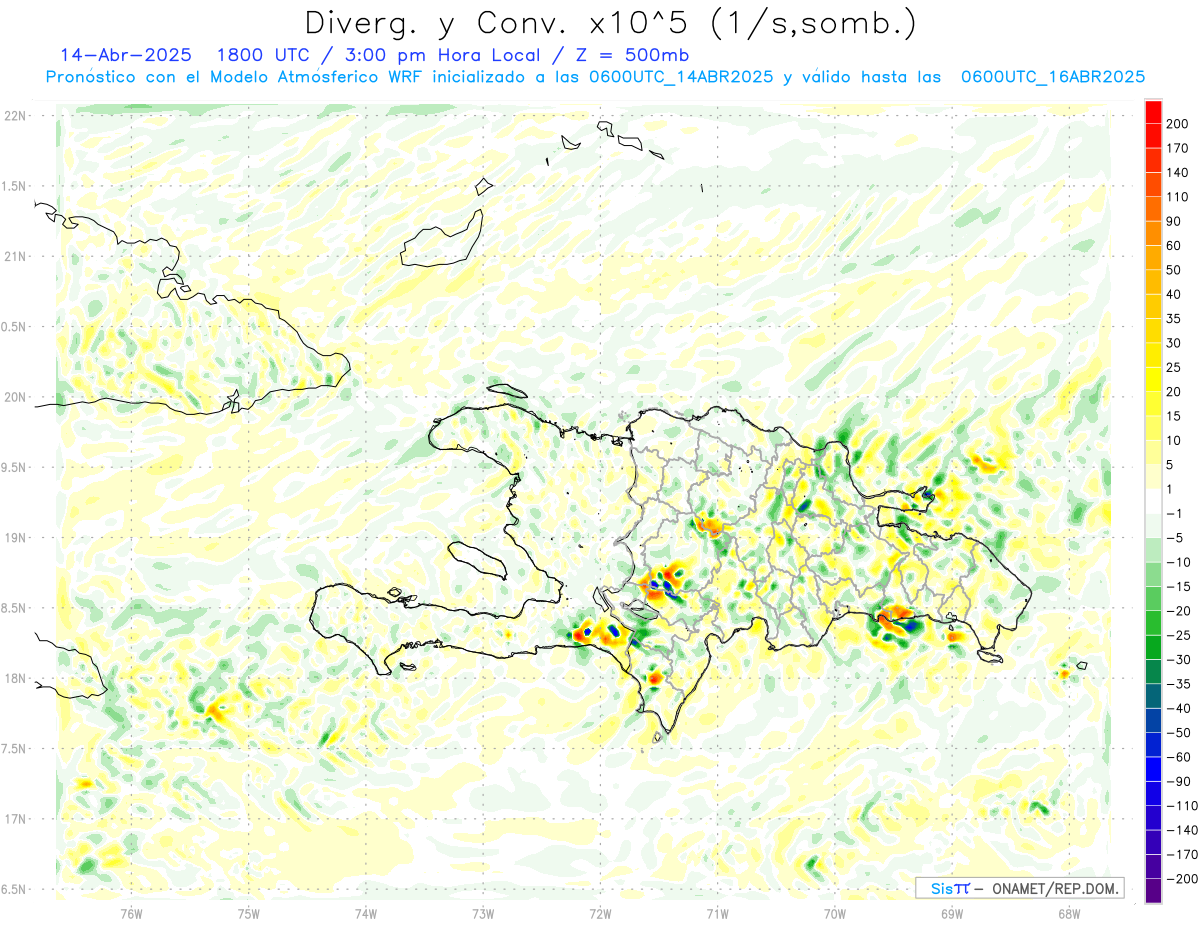This screenshot has height=927, width=1200.
Task: Click the '17N' latitude label
Action: click(15, 819)
